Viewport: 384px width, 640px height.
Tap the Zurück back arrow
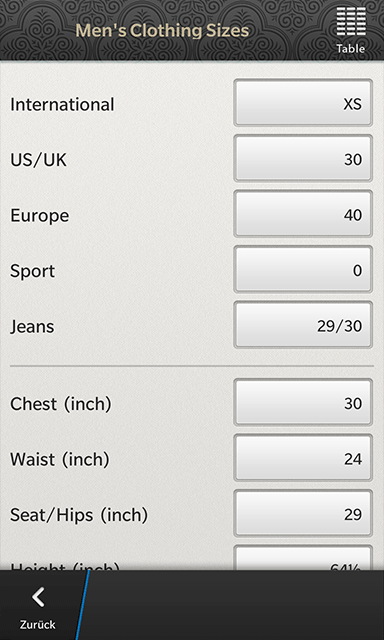pos(38,605)
